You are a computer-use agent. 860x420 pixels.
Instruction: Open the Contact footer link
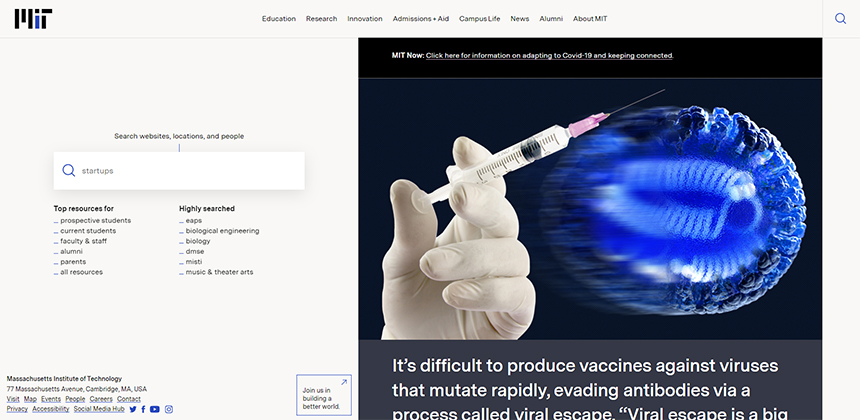pos(129,399)
